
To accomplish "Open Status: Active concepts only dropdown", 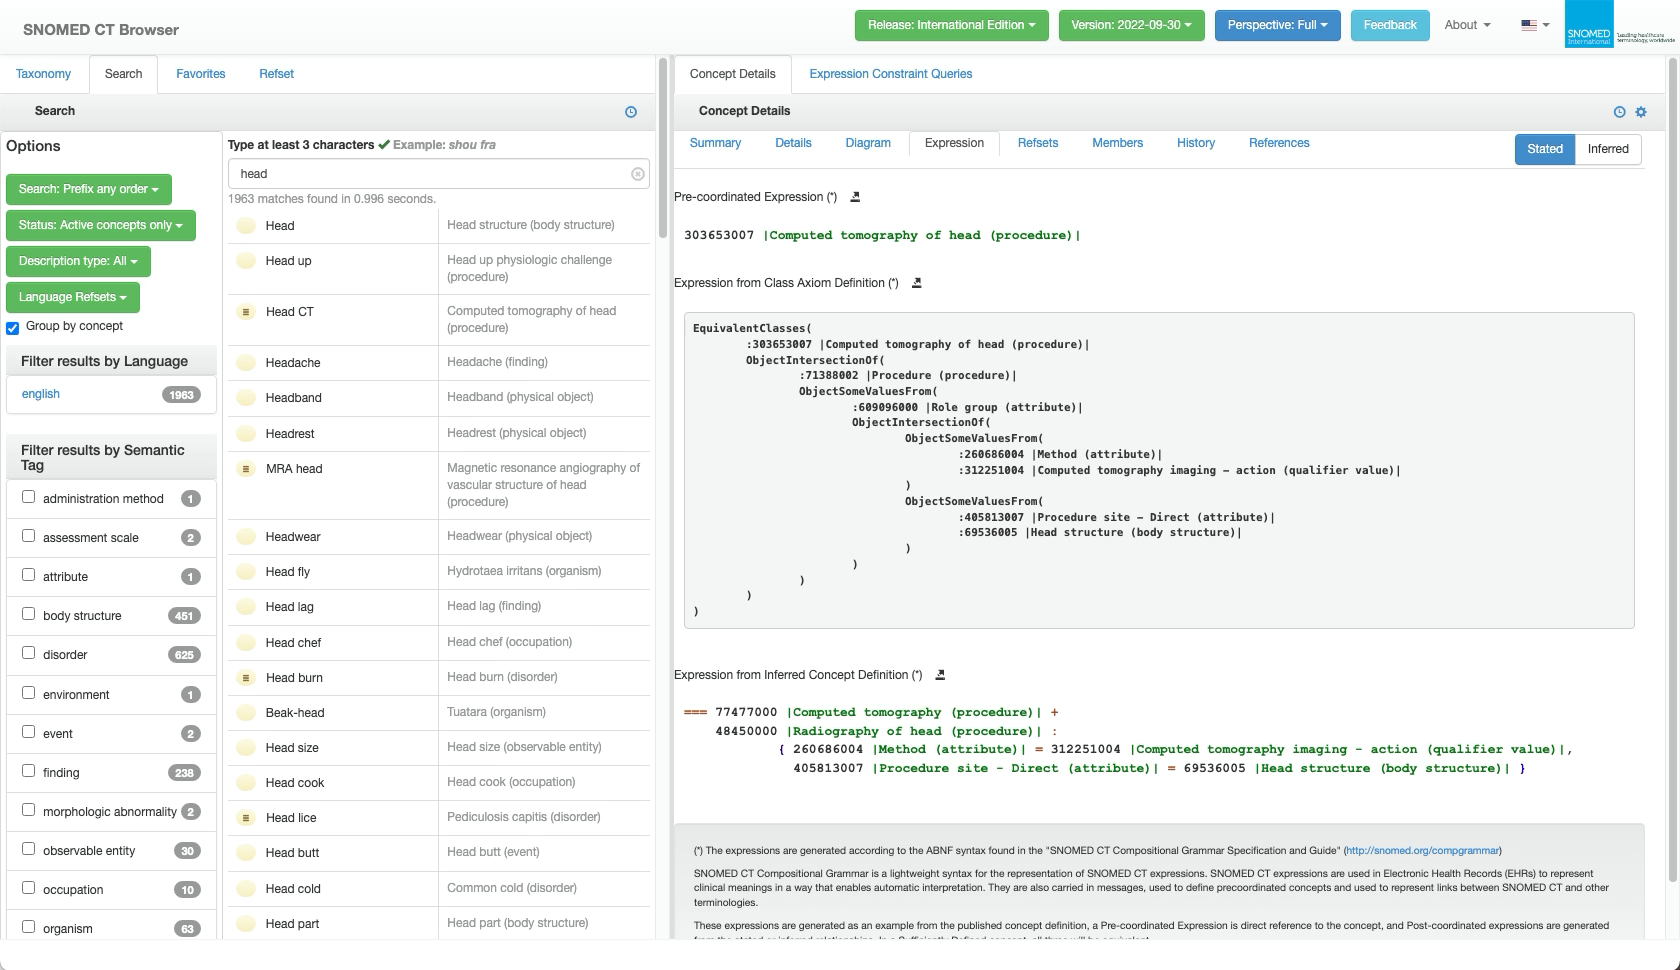I will point(101,225).
